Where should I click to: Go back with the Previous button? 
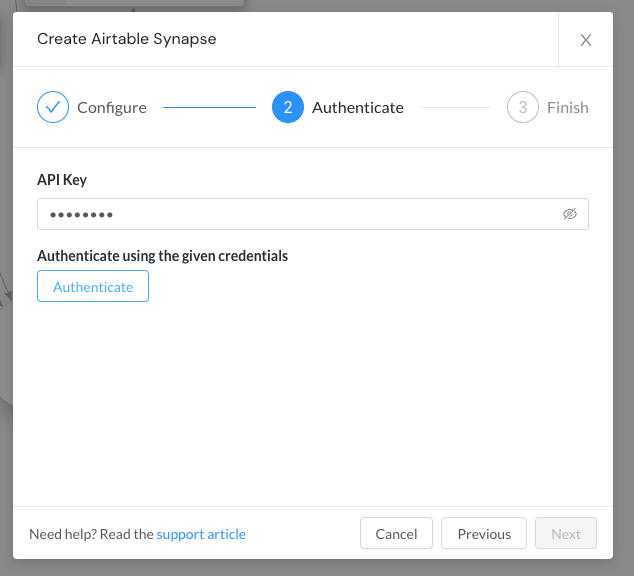(484, 534)
